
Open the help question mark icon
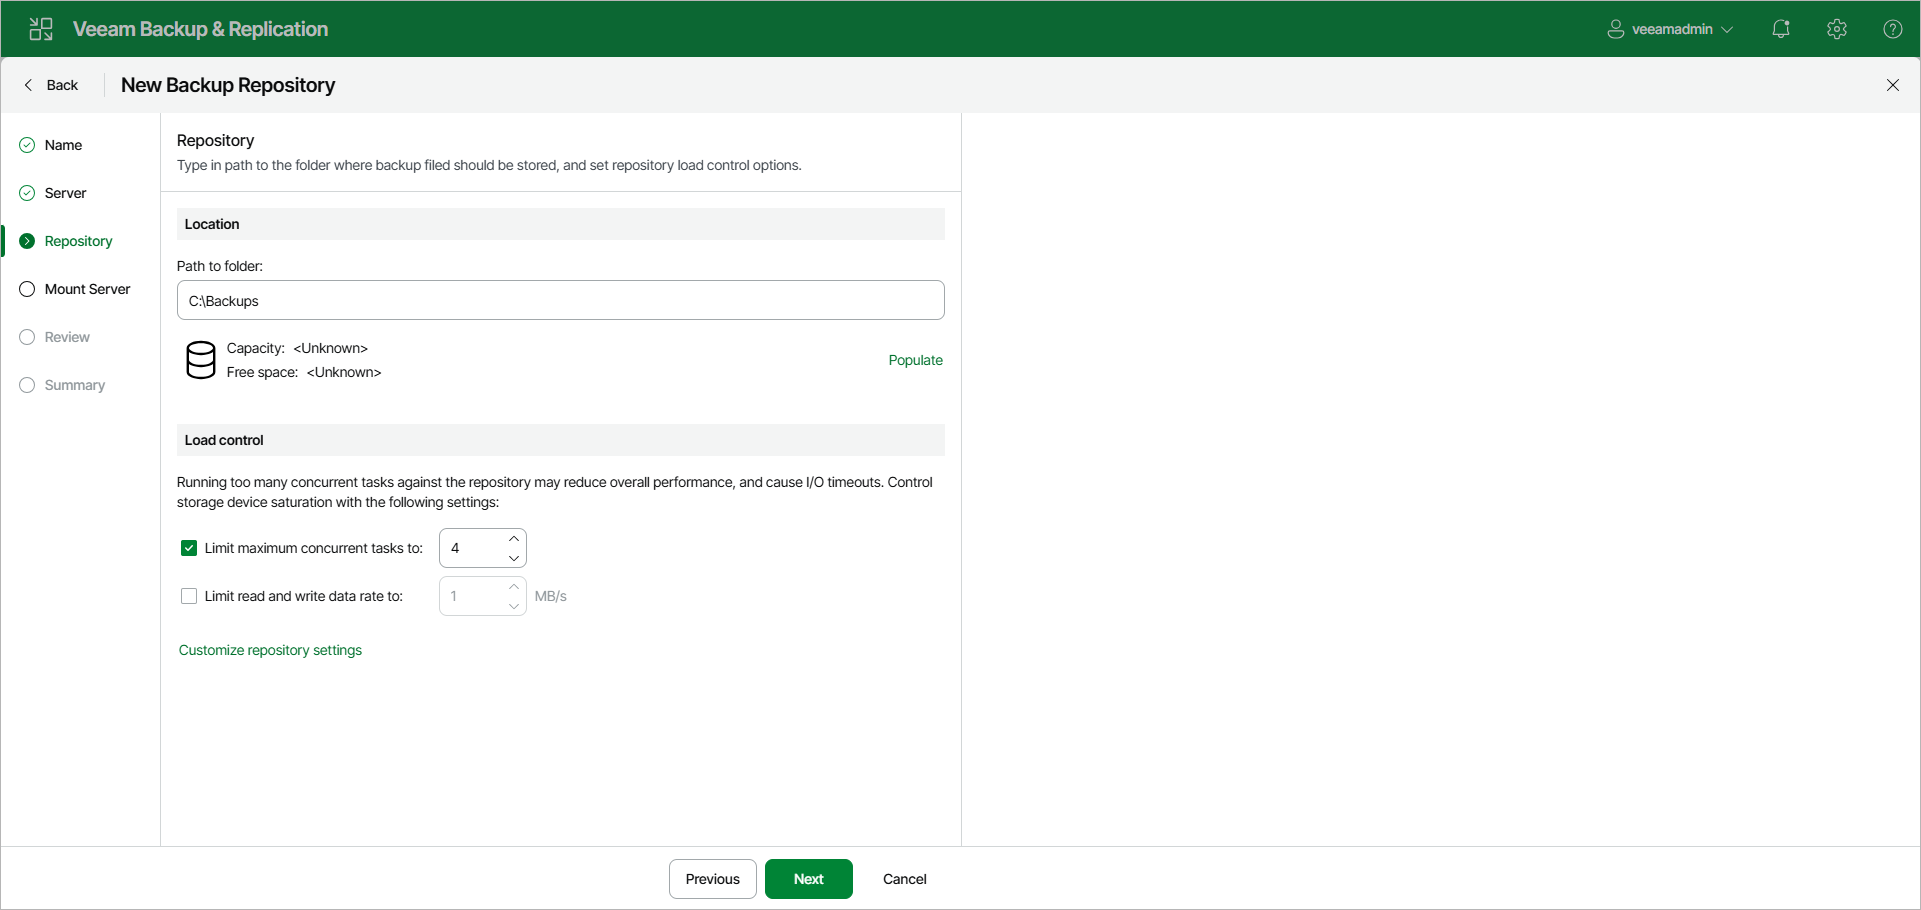pos(1893,29)
